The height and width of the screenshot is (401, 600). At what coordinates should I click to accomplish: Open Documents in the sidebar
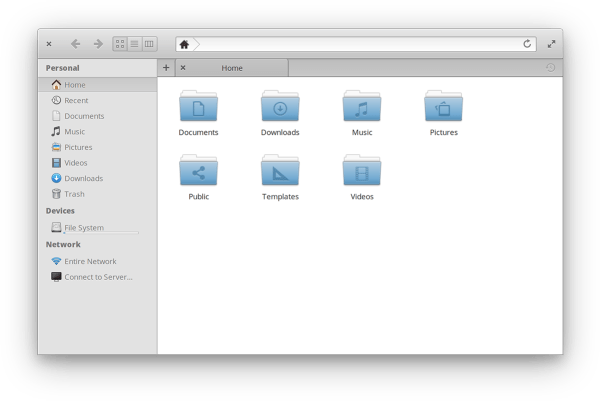point(98,116)
